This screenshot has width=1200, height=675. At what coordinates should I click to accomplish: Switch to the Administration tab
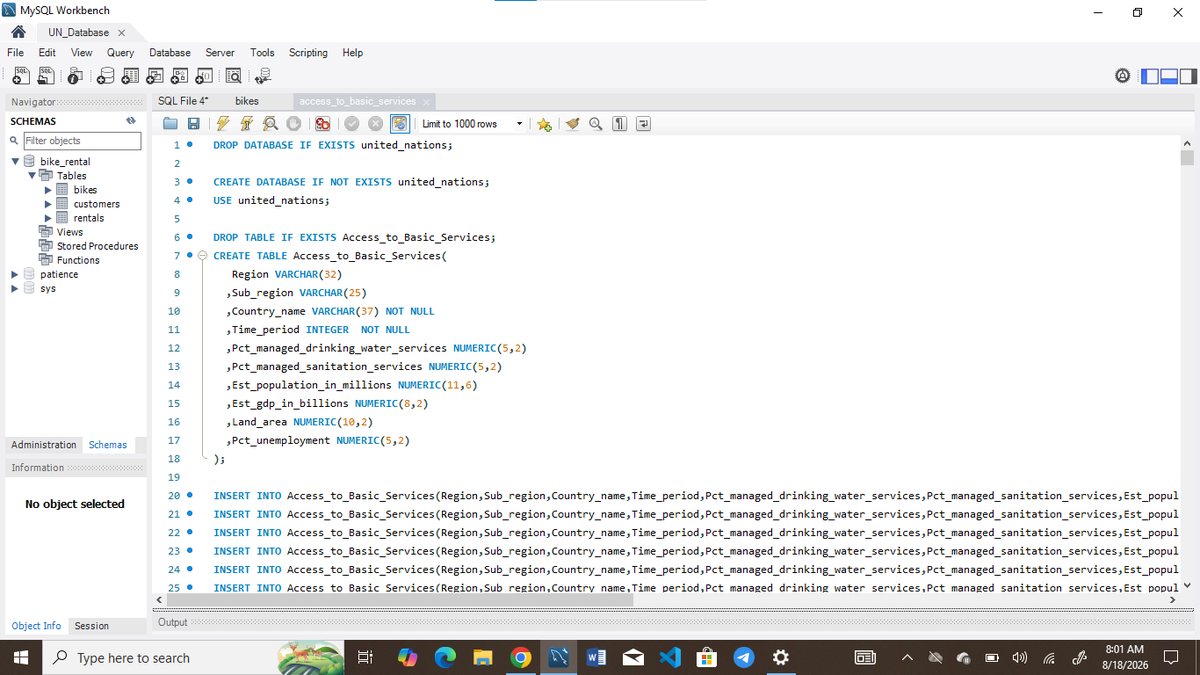pyautogui.click(x=44, y=445)
